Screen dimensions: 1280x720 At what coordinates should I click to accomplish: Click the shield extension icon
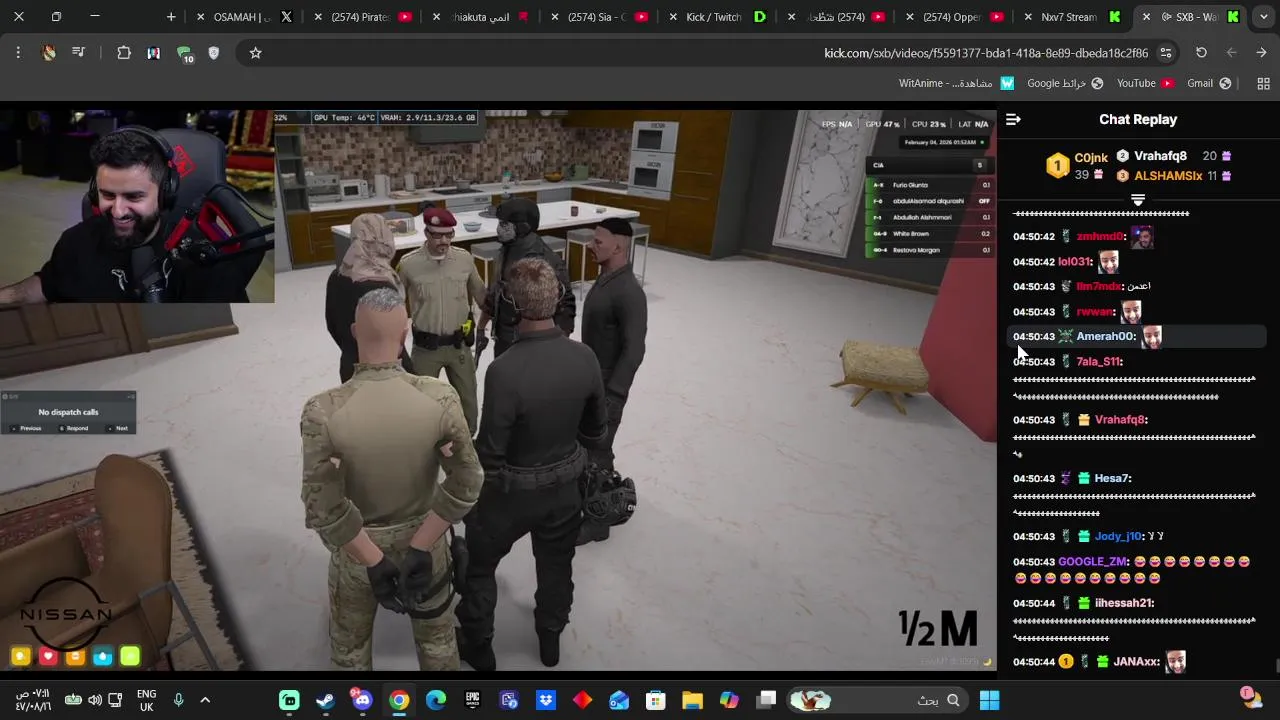coord(213,53)
